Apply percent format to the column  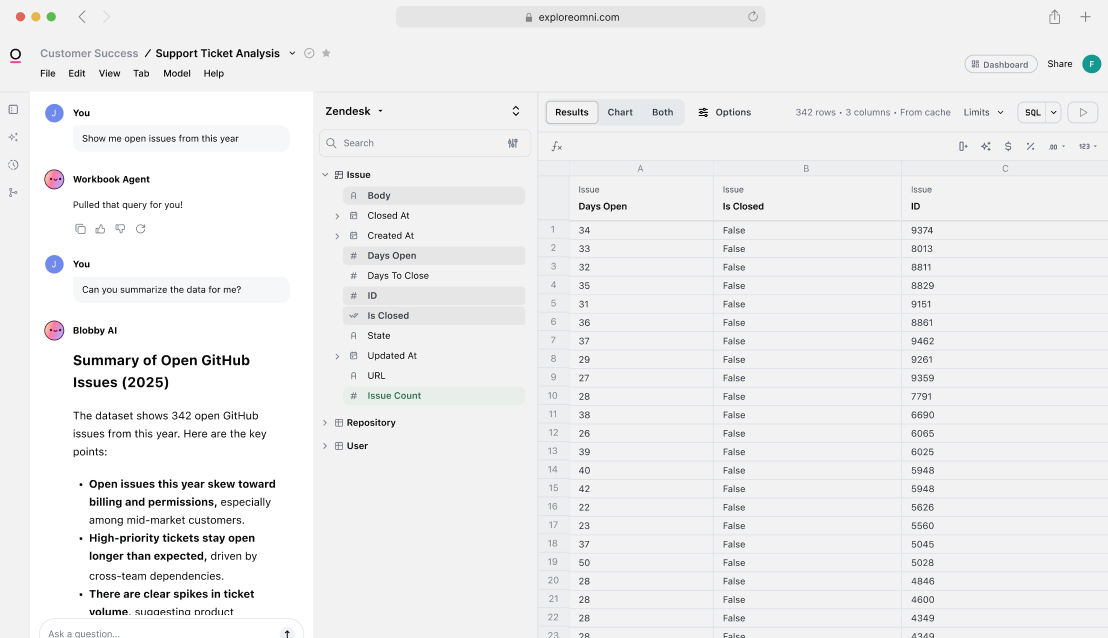(x=1030, y=146)
